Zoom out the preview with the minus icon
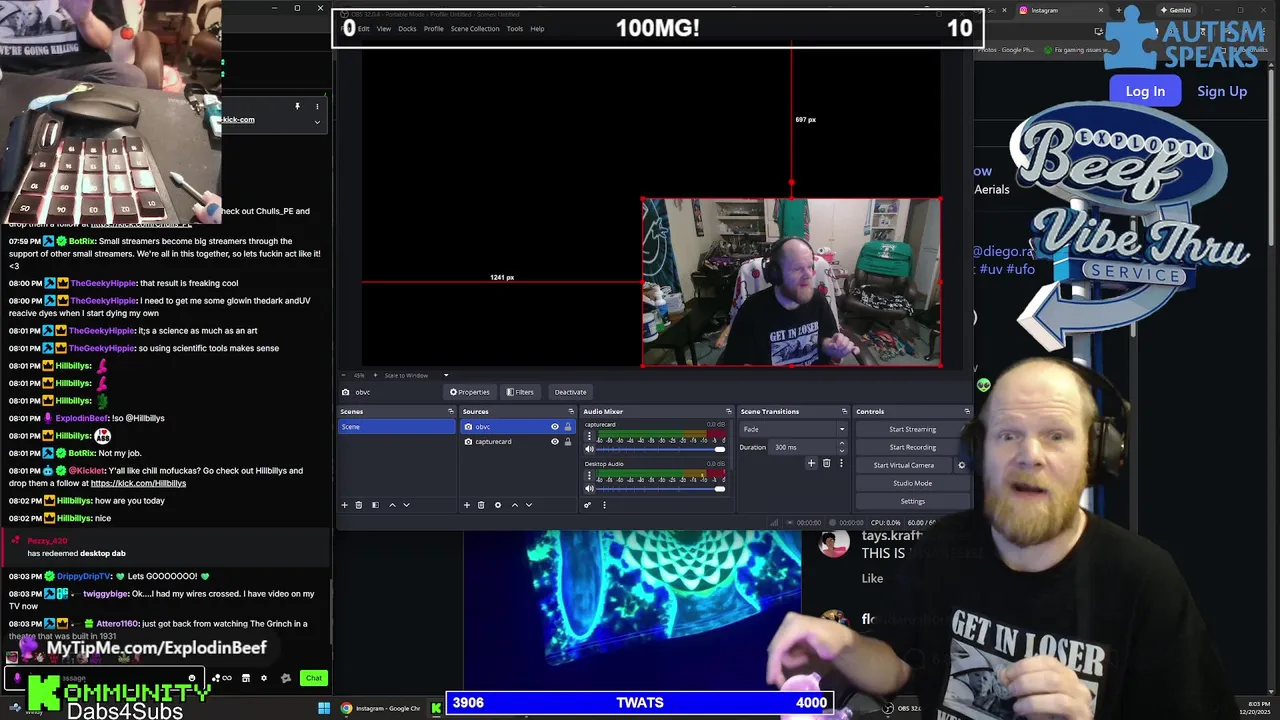 click(x=345, y=375)
